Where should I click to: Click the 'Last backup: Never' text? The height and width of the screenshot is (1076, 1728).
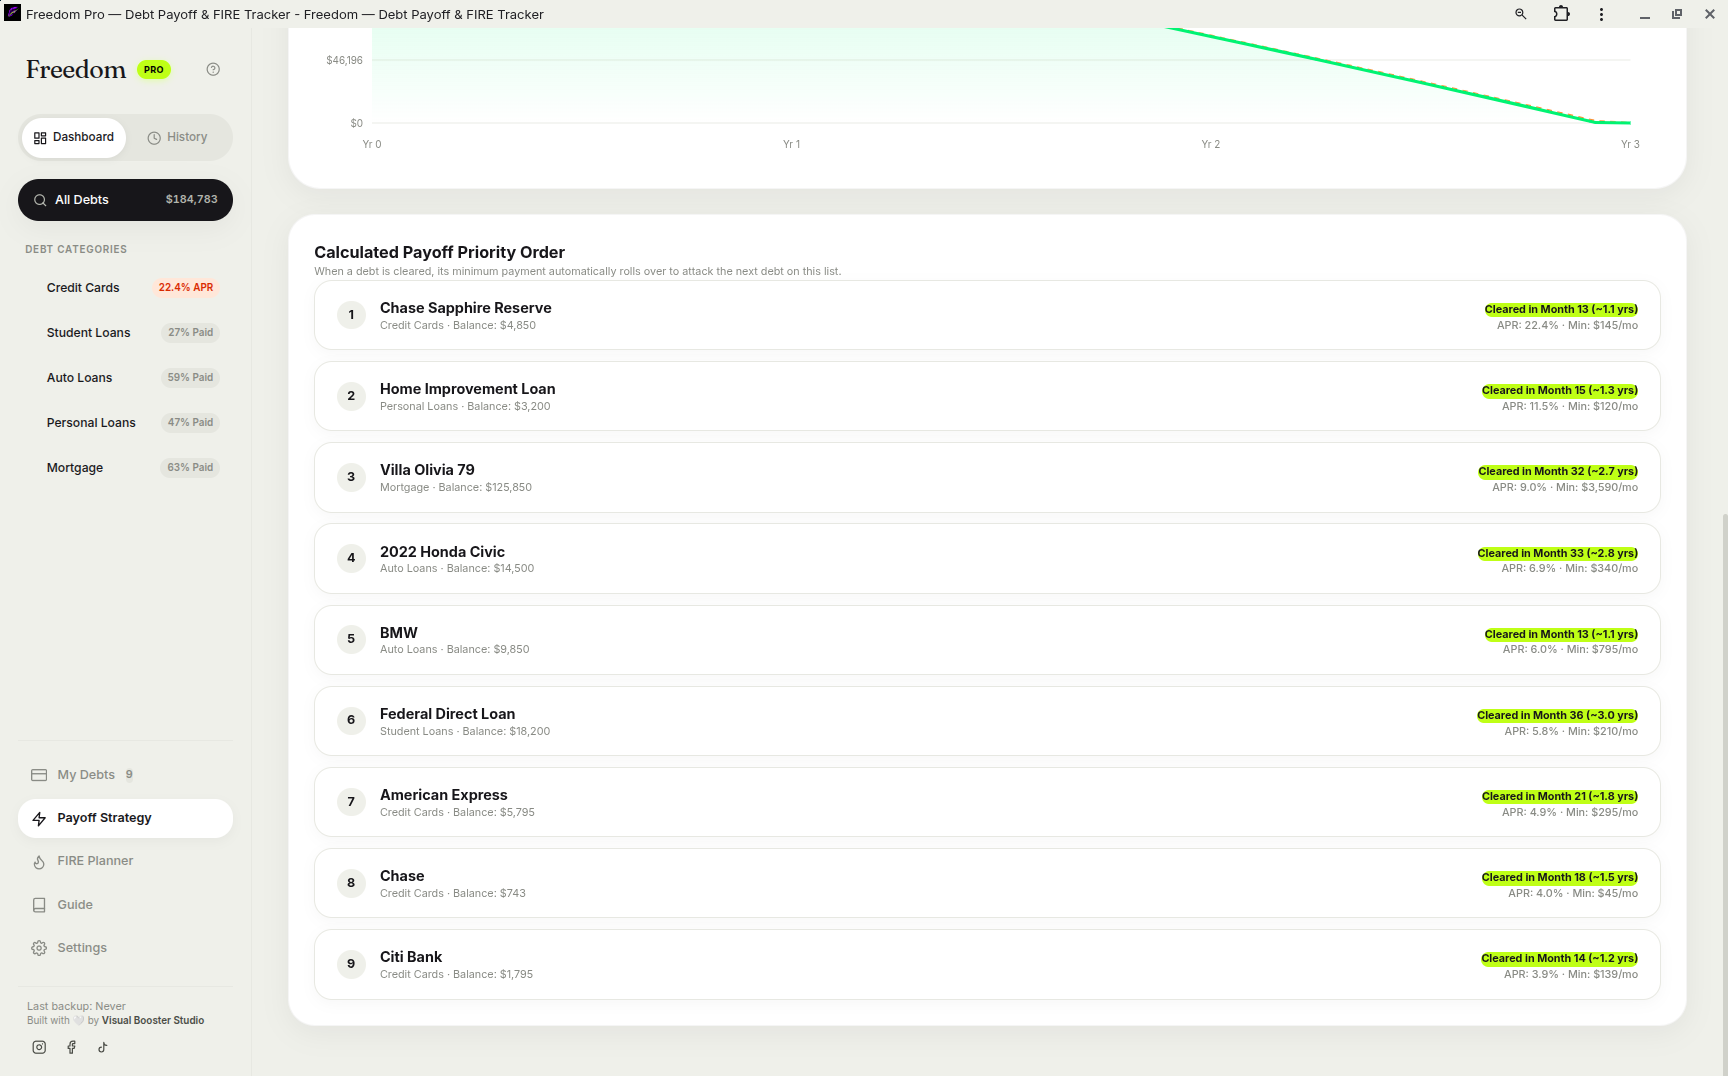point(76,1007)
